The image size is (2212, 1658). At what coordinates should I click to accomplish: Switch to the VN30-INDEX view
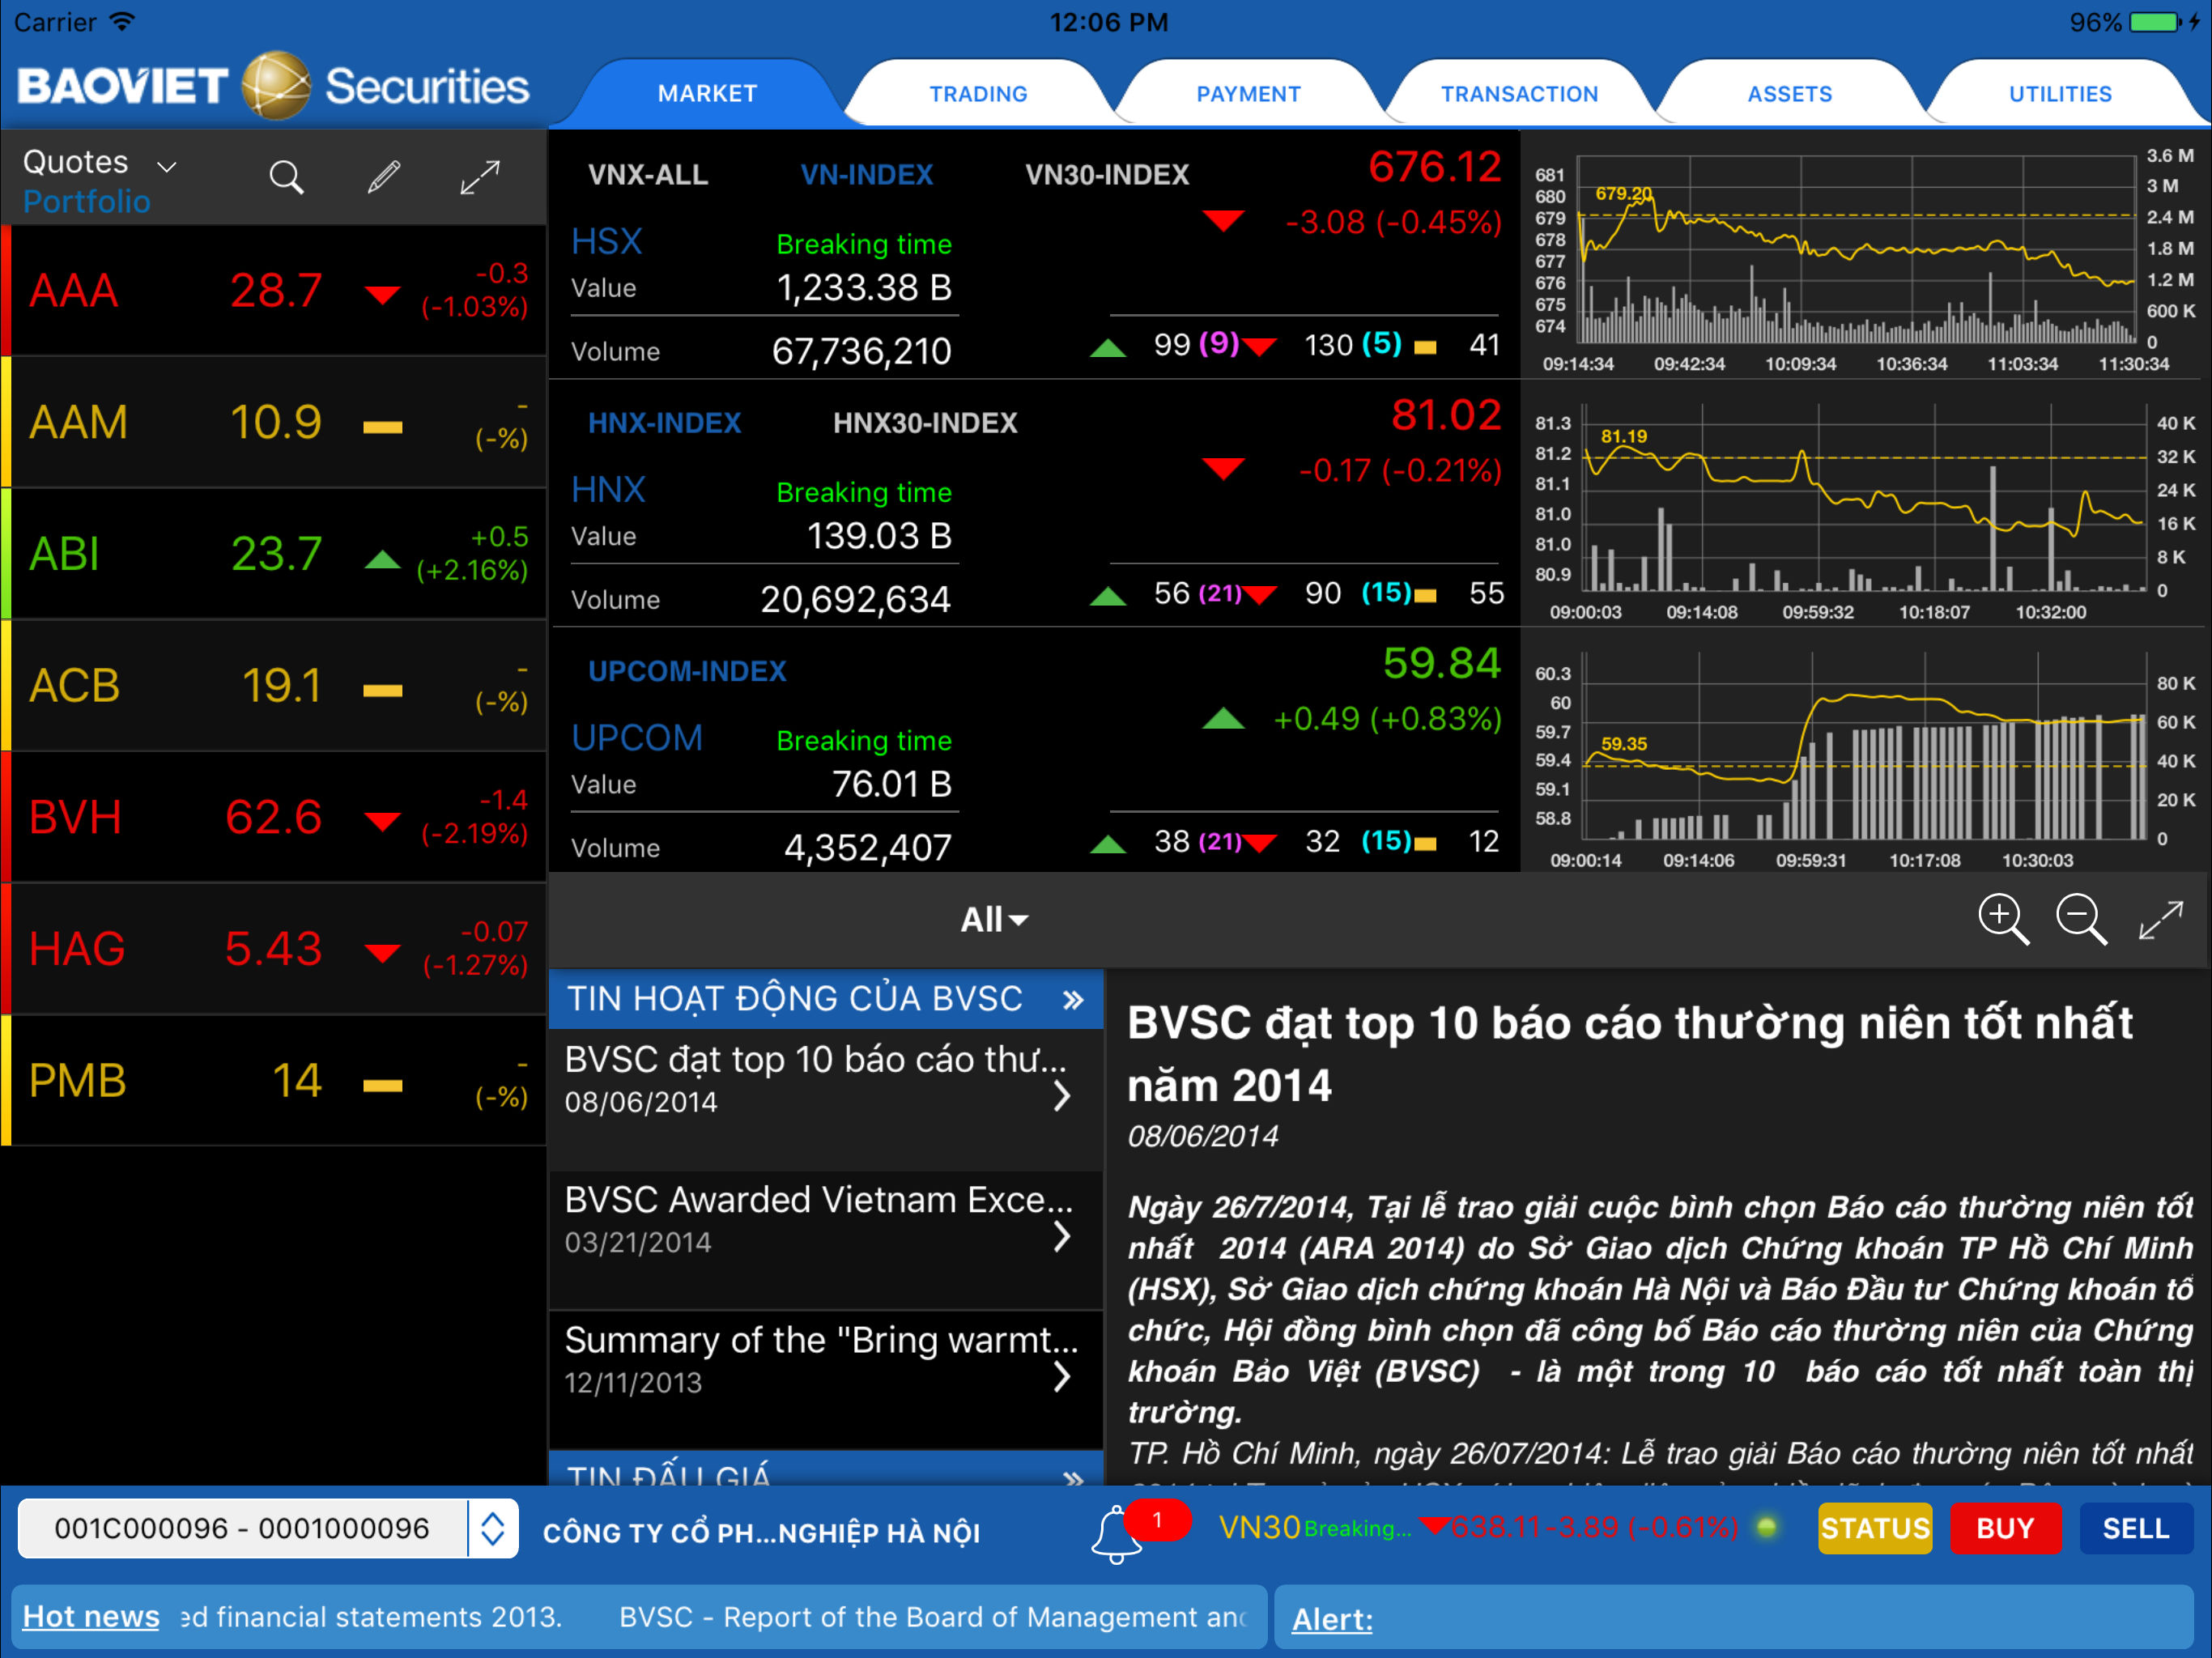tap(1106, 175)
